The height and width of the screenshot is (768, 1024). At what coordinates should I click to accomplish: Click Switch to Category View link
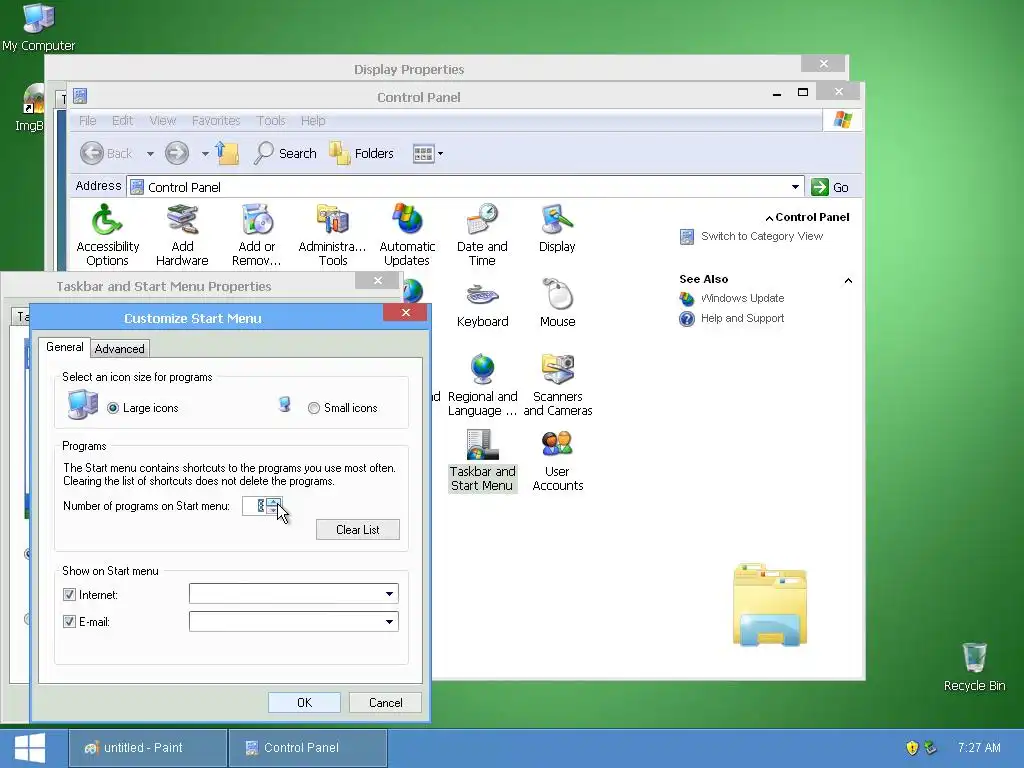(x=761, y=236)
